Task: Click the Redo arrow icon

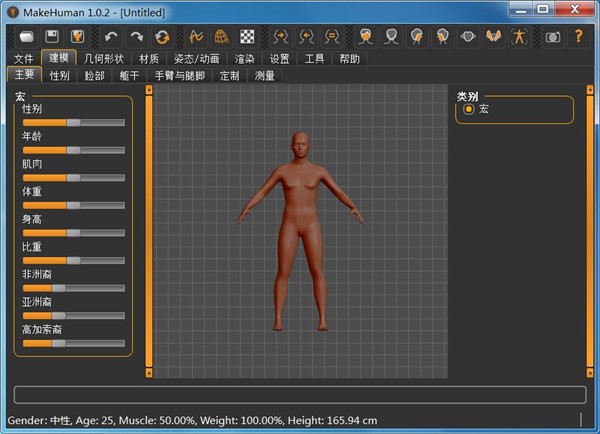Action: 137,37
